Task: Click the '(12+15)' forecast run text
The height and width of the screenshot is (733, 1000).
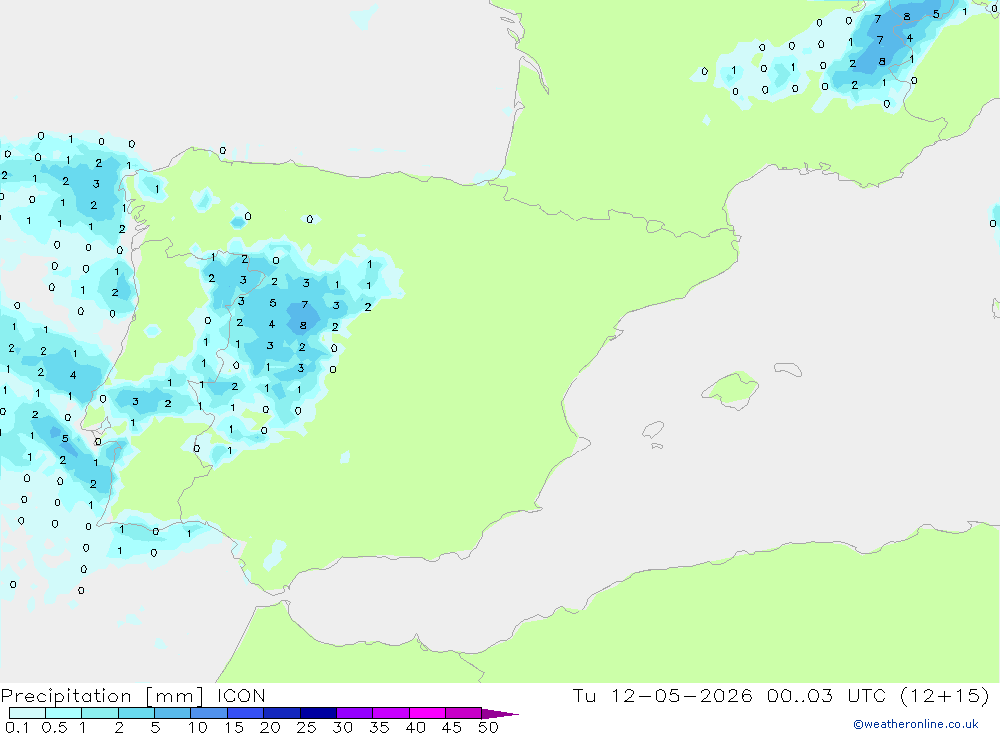Action: tap(945, 696)
